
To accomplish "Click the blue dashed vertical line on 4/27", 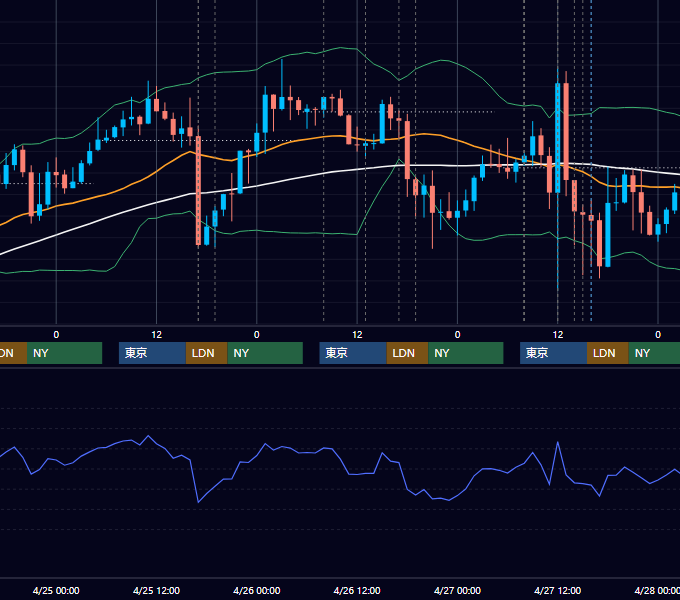I will (591, 160).
